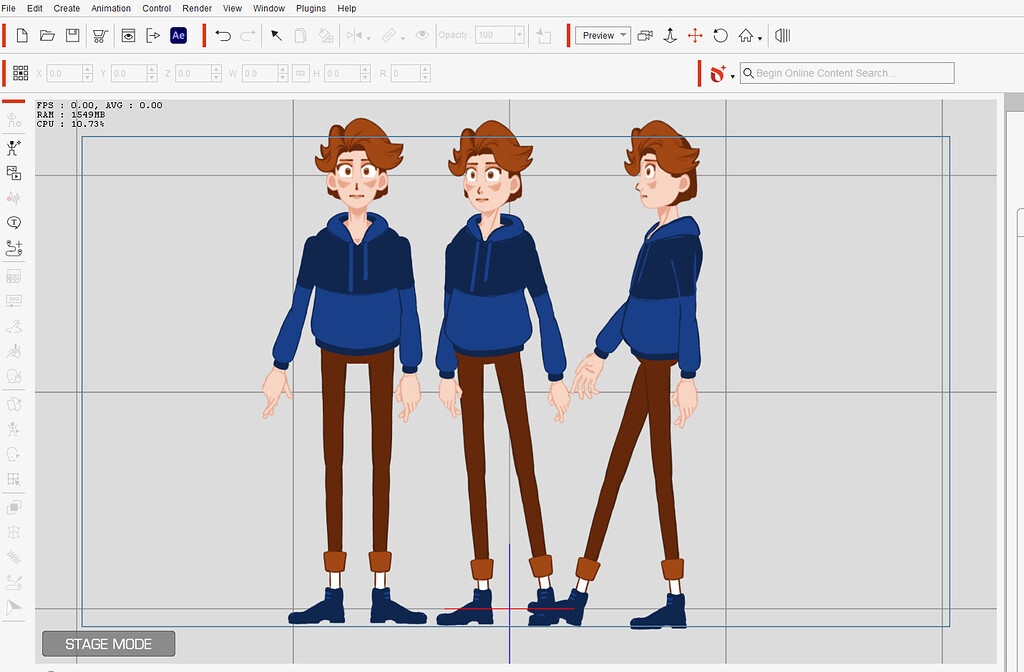Open the Control menu
The height and width of the screenshot is (672, 1024).
[x=157, y=8]
